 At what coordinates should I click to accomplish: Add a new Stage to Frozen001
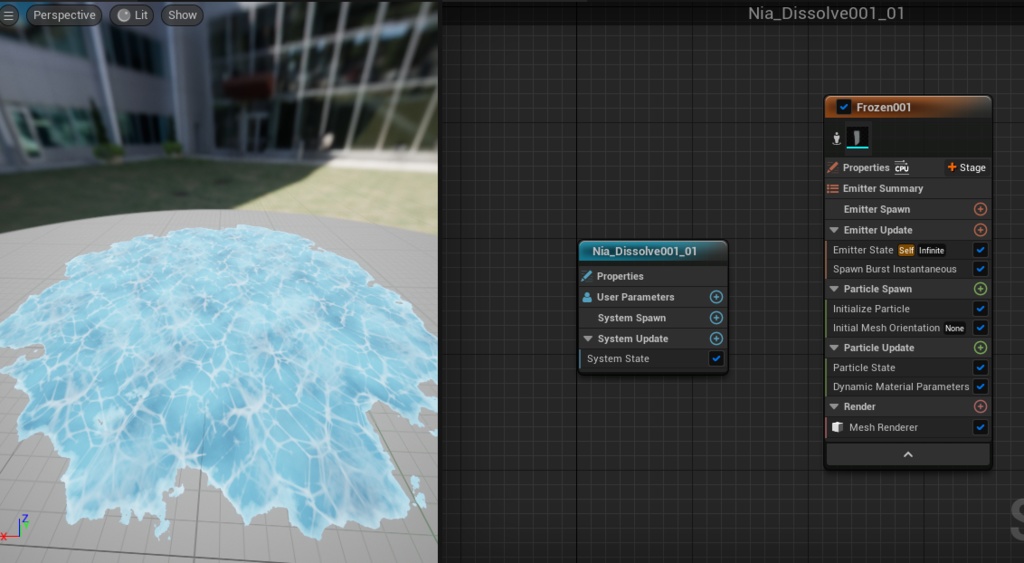(x=967, y=168)
